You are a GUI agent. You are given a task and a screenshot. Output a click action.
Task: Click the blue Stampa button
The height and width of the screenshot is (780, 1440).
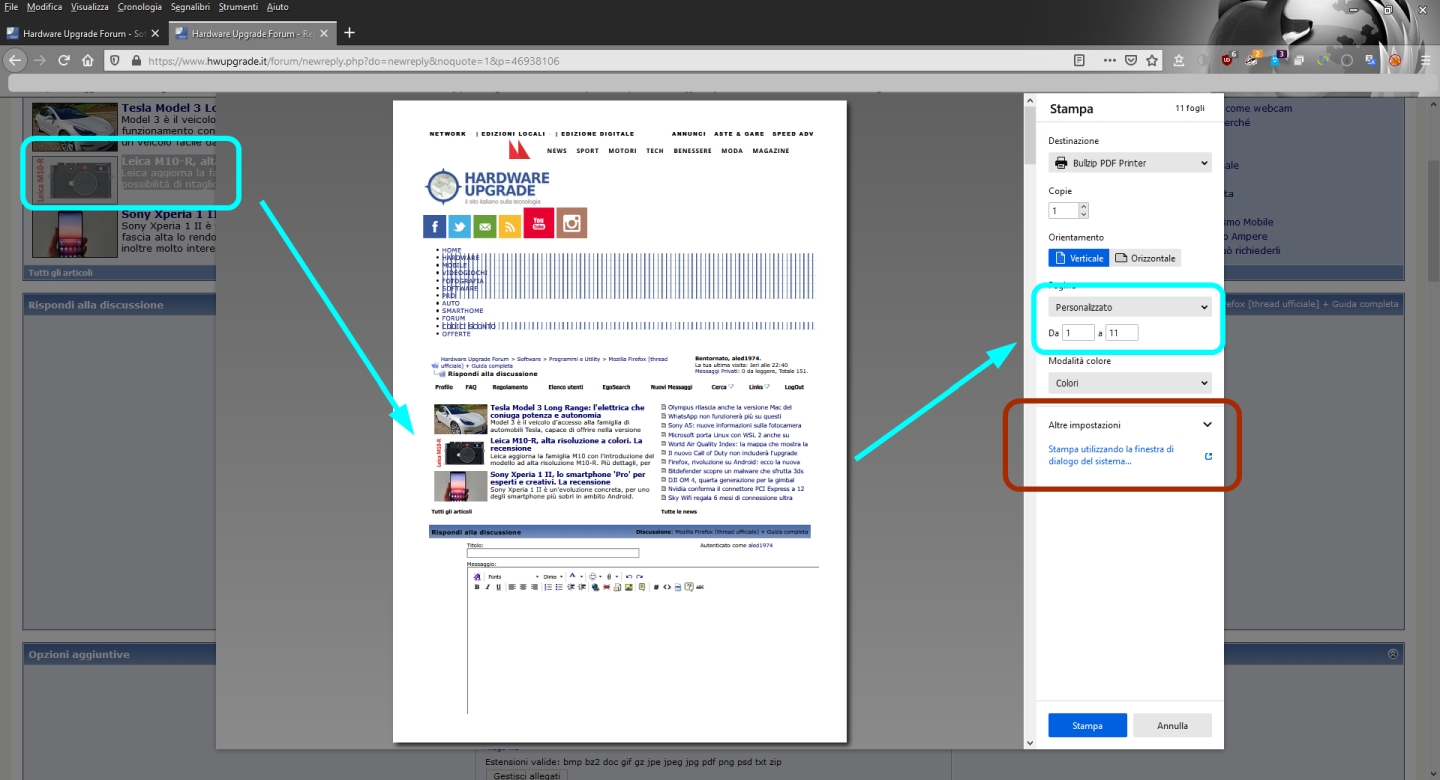click(1088, 726)
